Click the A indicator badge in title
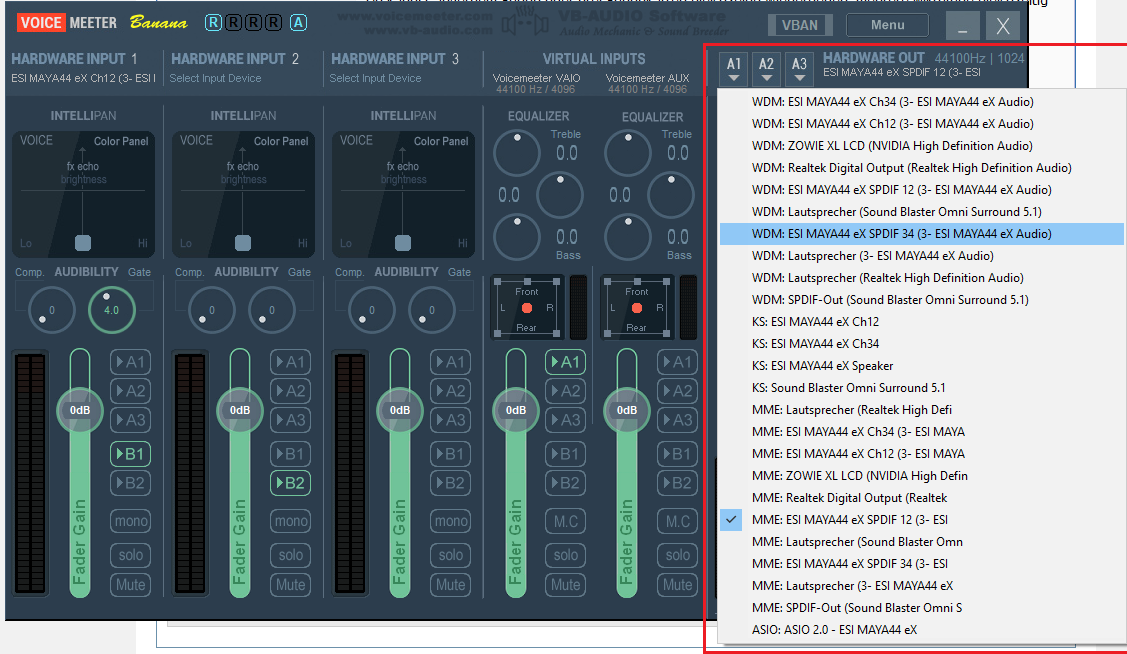 (x=298, y=22)
